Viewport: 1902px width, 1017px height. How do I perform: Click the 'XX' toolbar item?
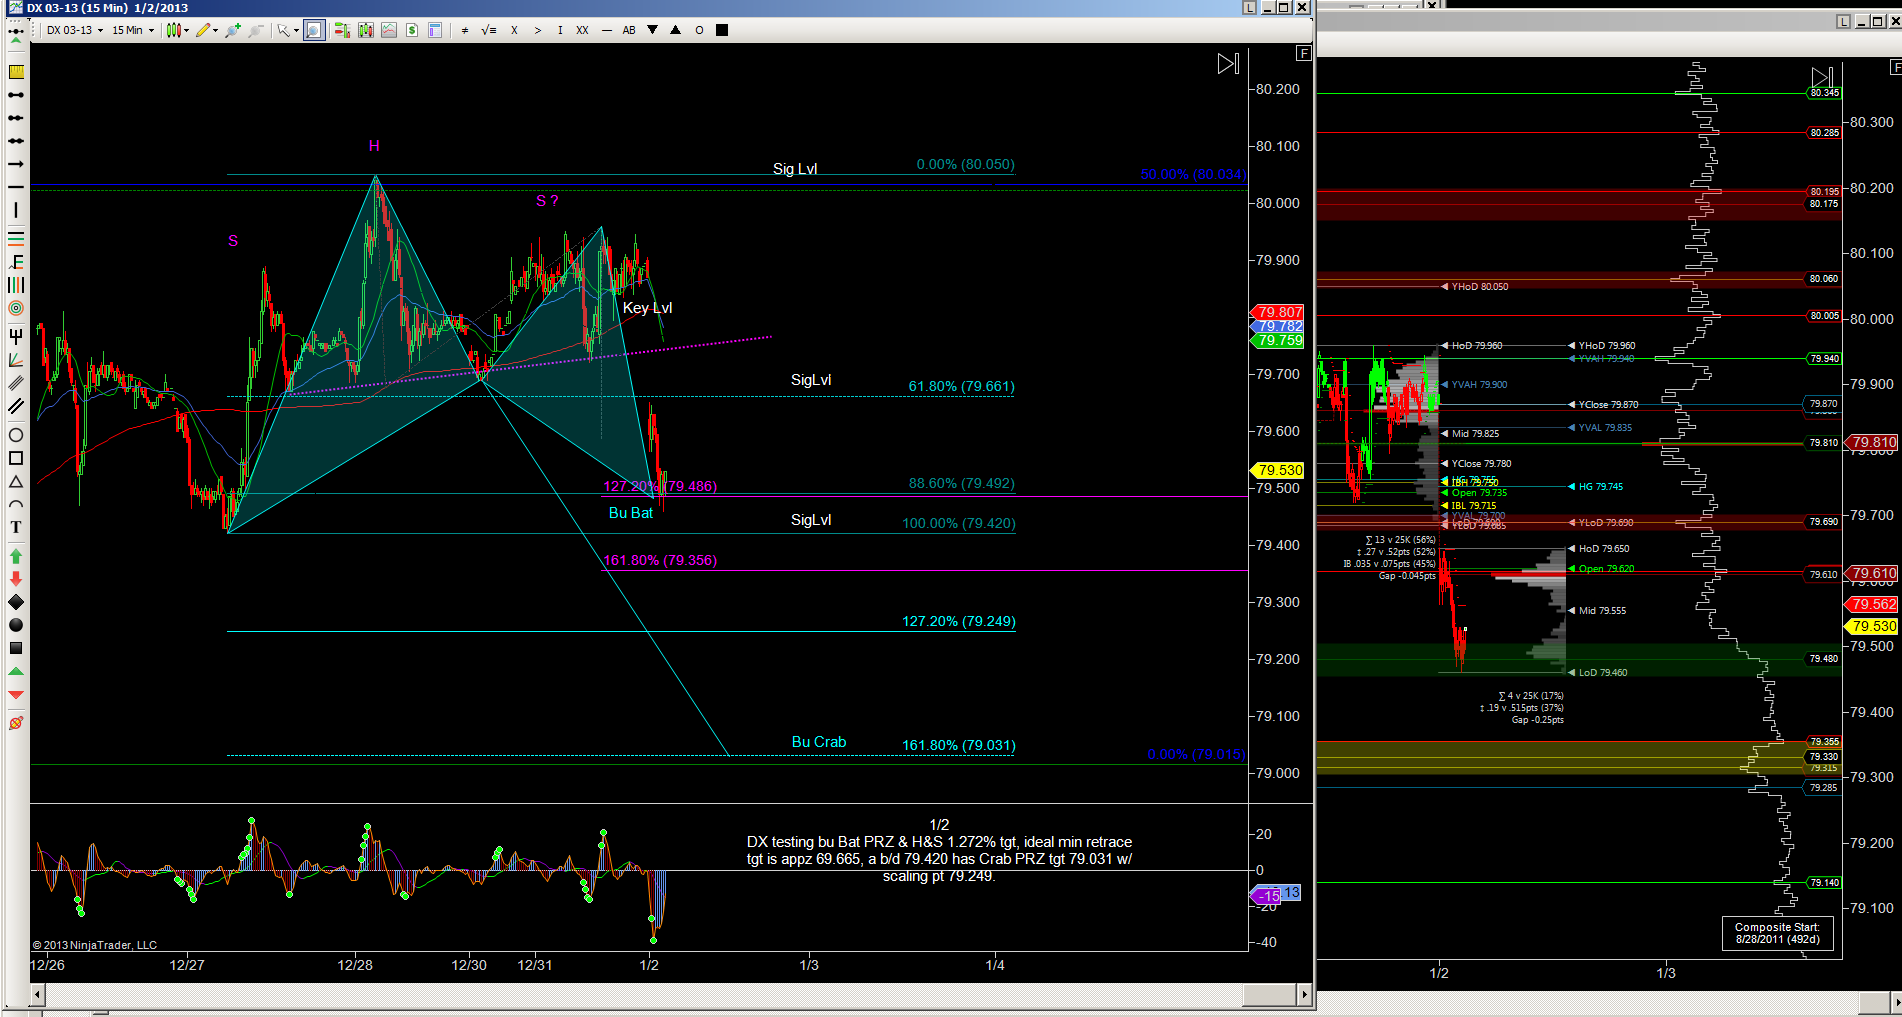(582, 30)
